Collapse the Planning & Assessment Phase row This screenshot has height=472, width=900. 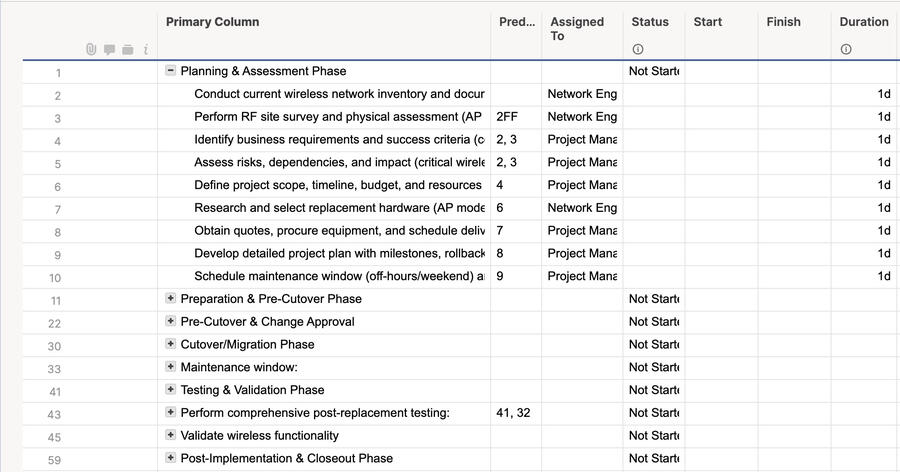pos(171,71)
